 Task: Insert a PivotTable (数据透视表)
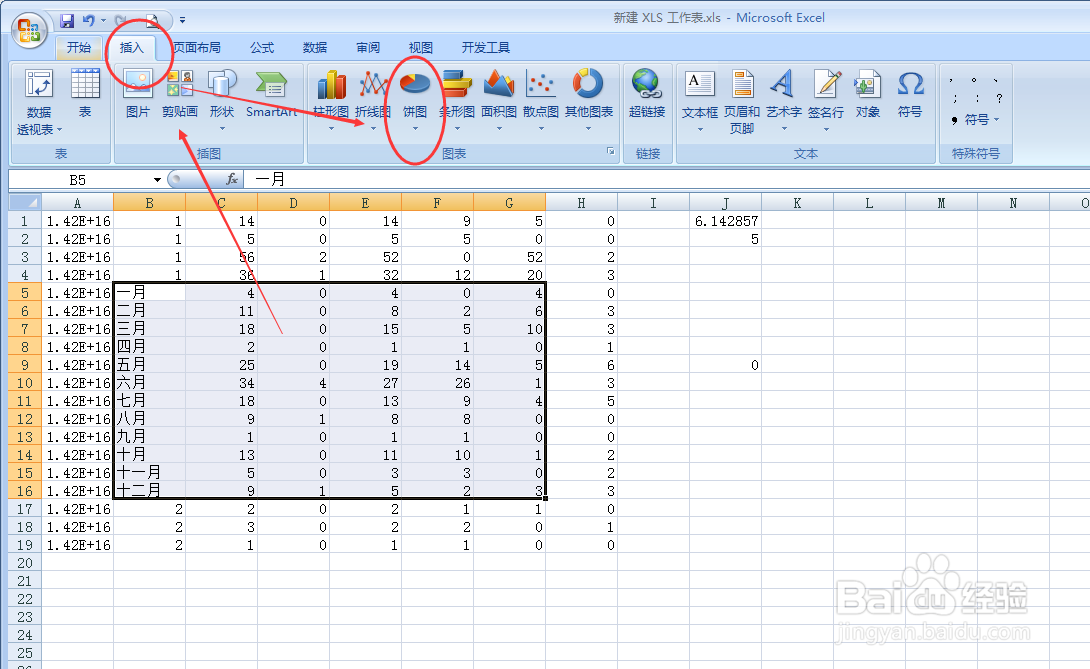tap(39, 102)
